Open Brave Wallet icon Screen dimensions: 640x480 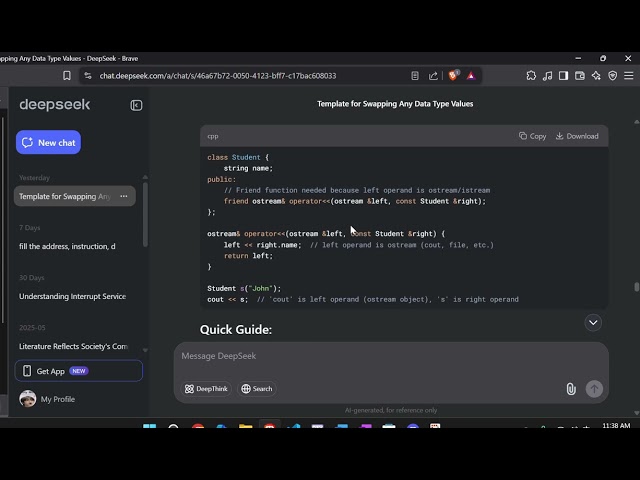tap(580, 76)
